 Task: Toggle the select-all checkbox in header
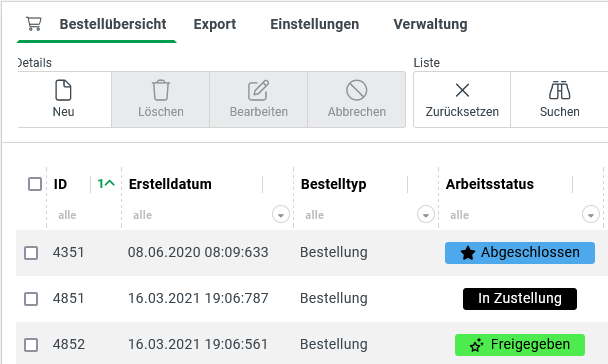pos(35,184)
